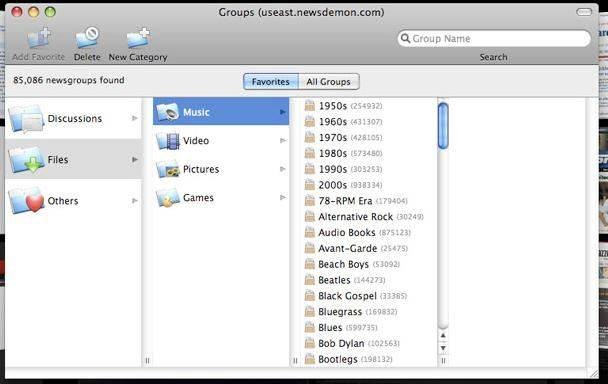608x384 pixels.
Task: Click the 85,086 newsgroups found status text
Action: click(x=69, y=80)
